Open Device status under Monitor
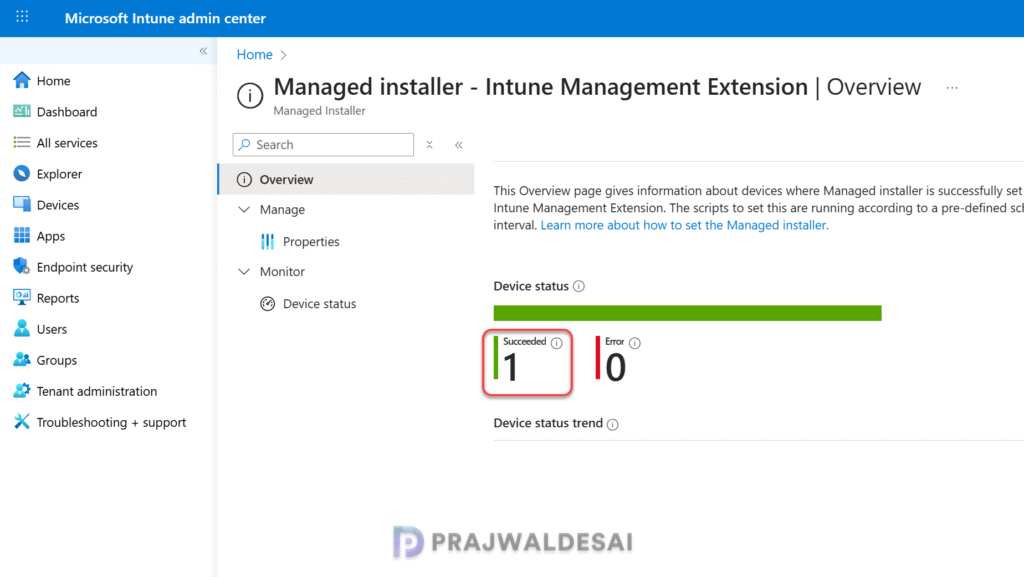 (x=319, y=304)
